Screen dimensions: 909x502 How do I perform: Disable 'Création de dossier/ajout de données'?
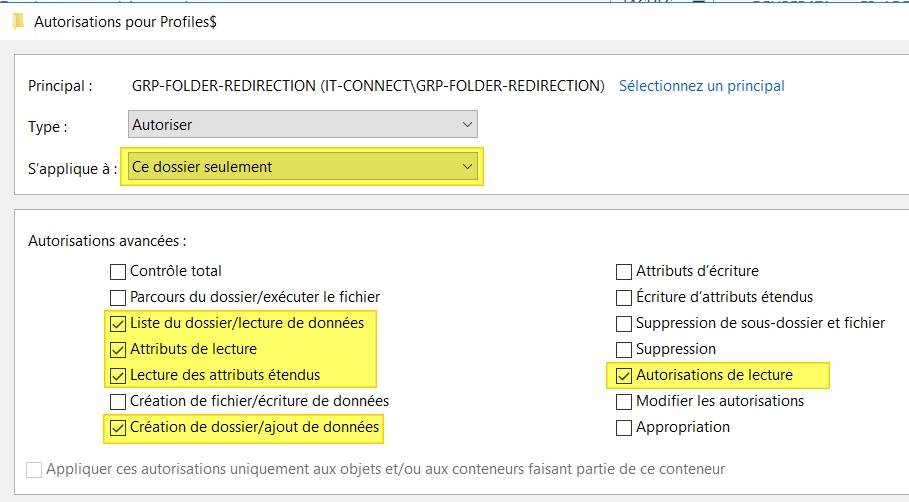118,427
